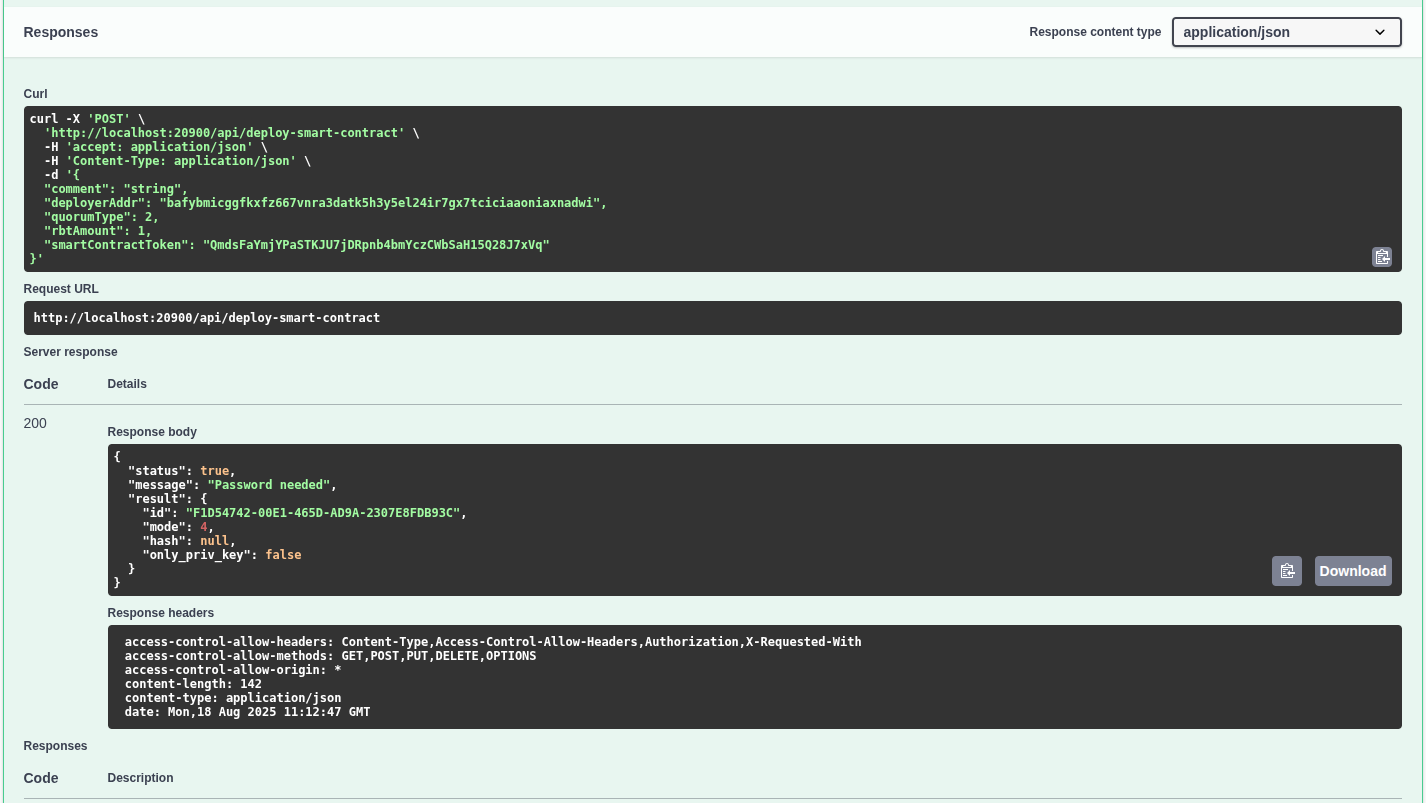This screenshot has width=1426, height=803.
Task: Click the "mode": 4 line
Action: (x=178, y=527)
